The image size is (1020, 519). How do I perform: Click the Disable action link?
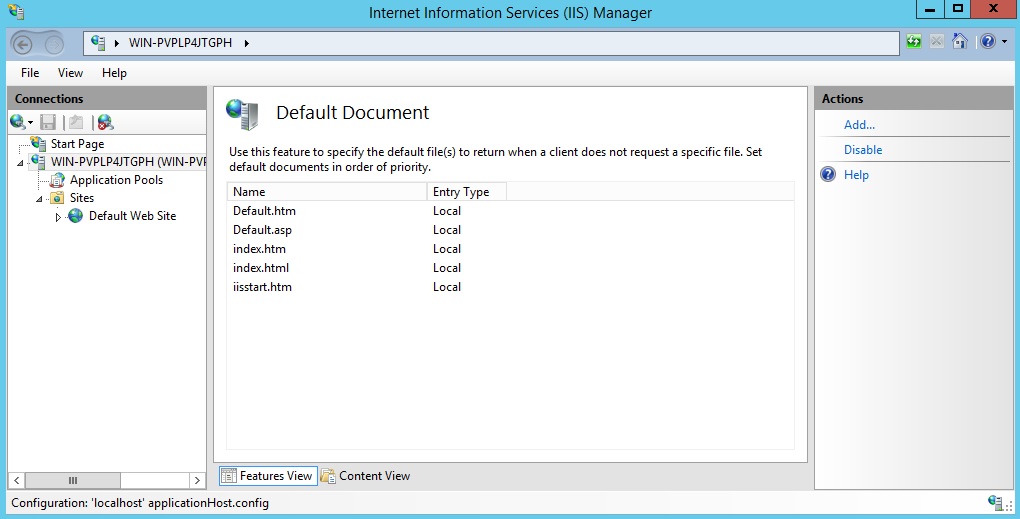[x=863, y=150]
